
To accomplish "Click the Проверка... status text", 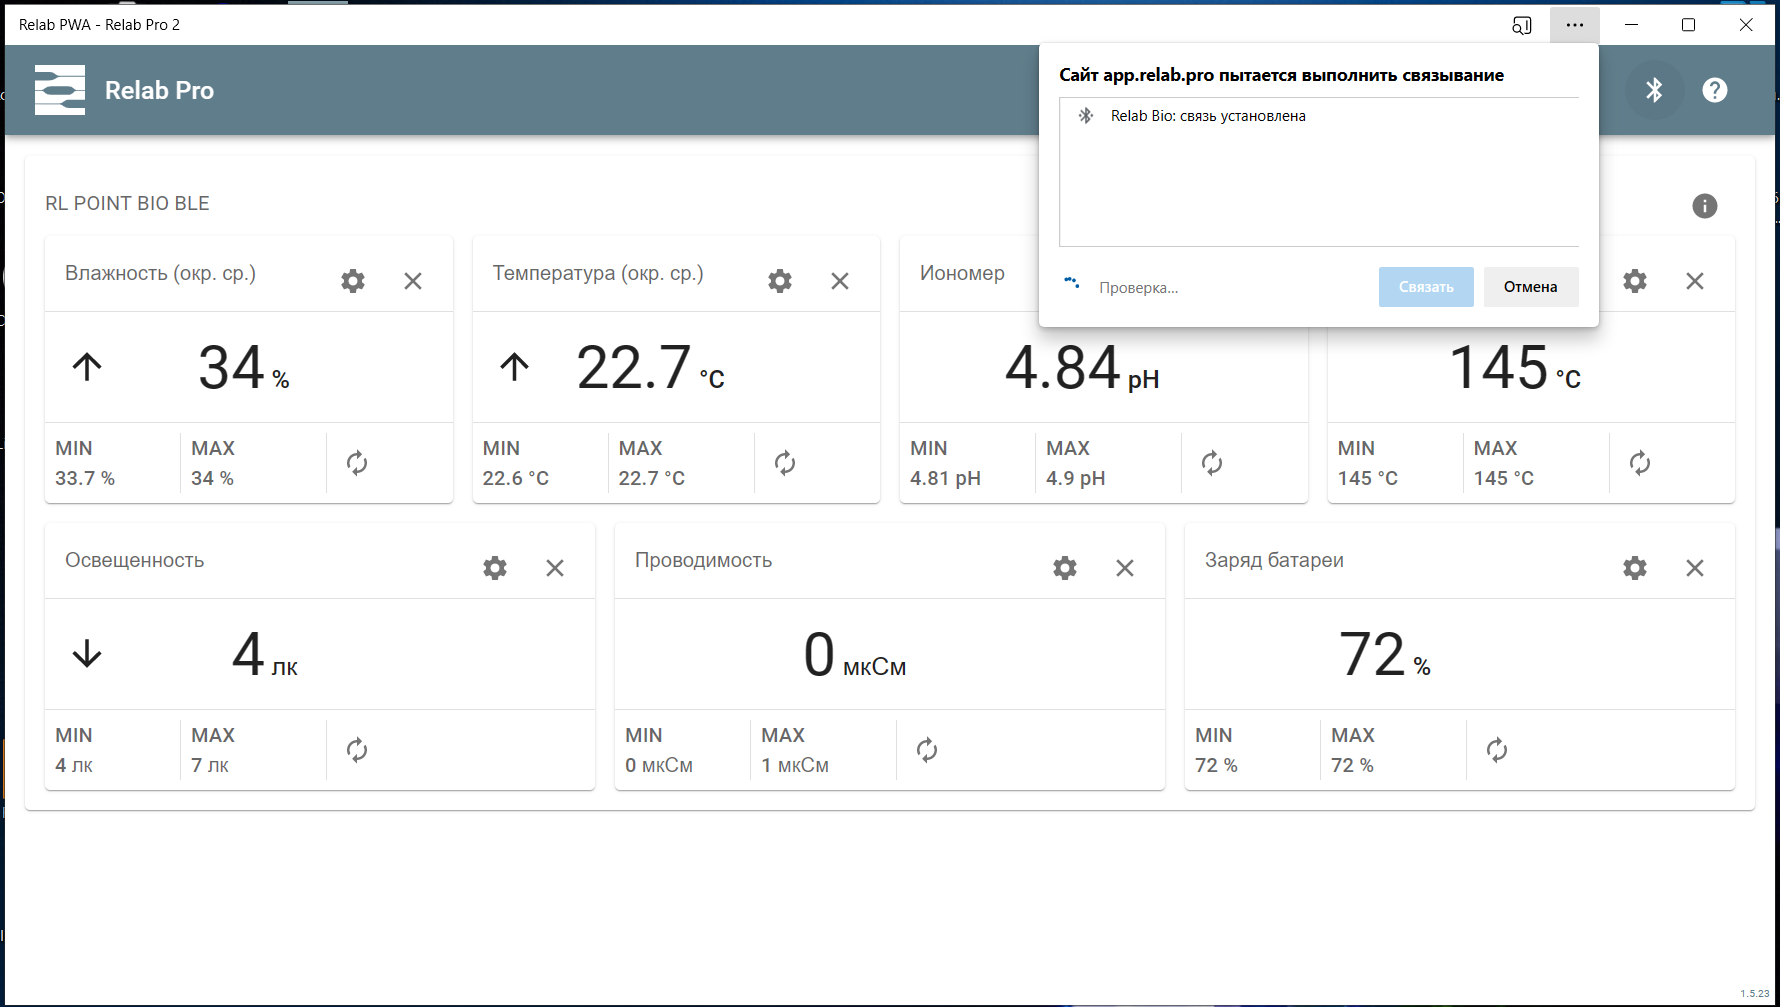I will (1139, 288).
